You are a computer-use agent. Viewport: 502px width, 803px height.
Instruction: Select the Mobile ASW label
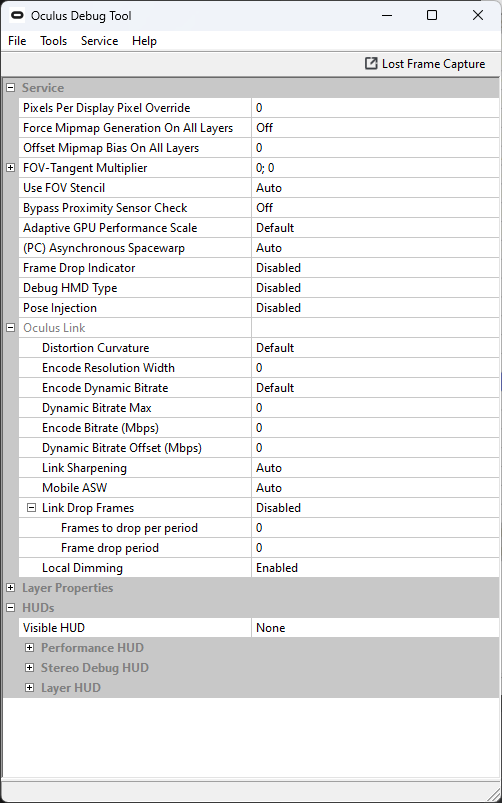click(75, 488)
